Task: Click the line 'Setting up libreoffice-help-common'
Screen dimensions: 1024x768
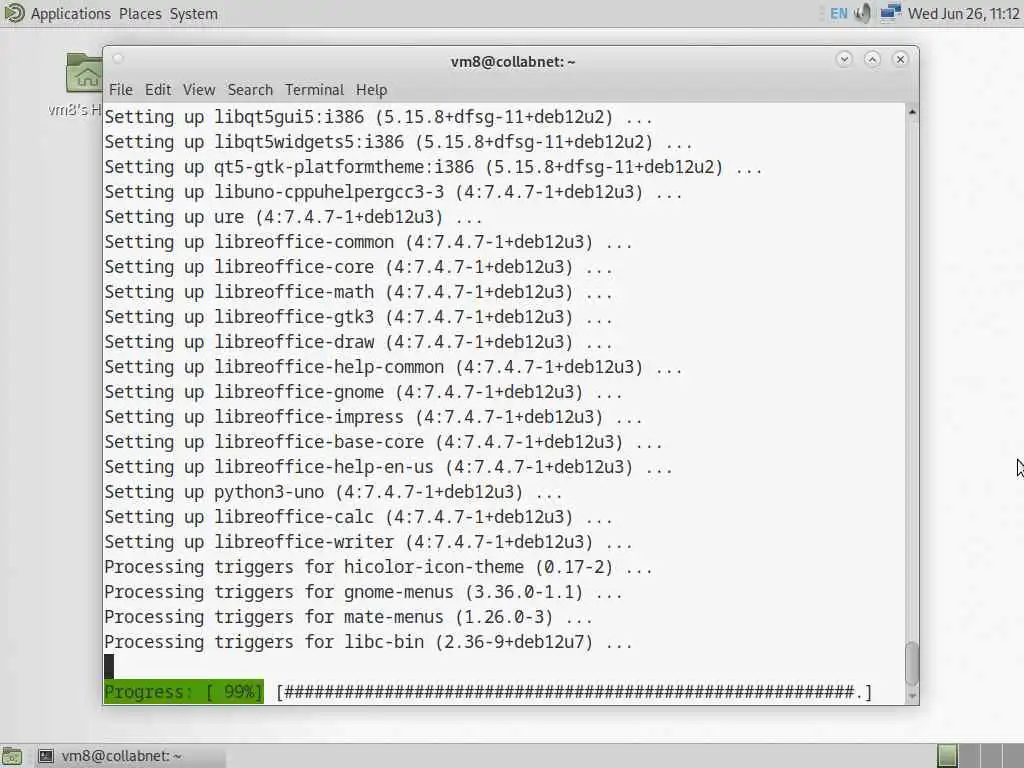Action: pos(394,367)
